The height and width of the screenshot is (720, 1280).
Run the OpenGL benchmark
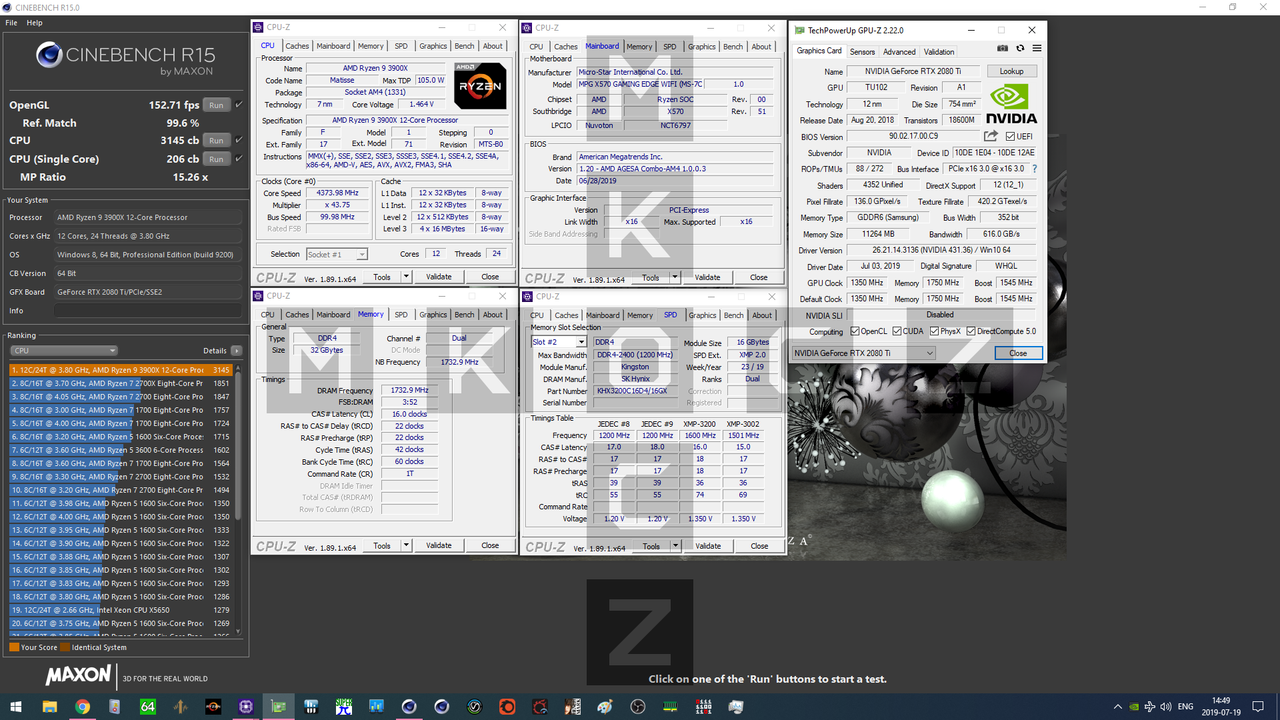216,104
